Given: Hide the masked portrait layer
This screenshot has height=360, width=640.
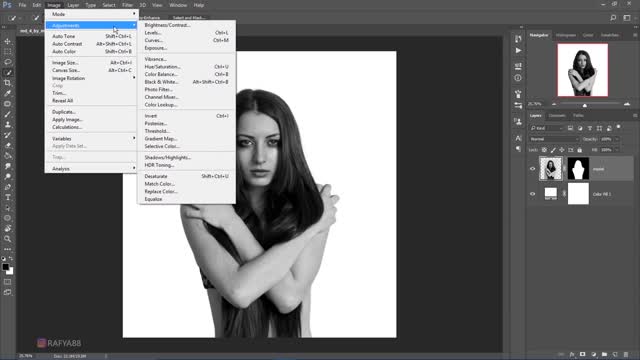Looking at the screenshot, I should coord(532,169).
